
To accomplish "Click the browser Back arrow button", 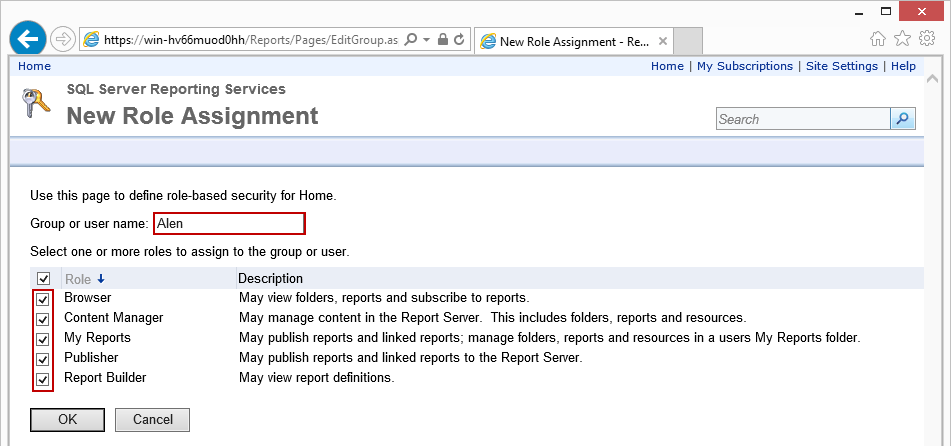I will pyautogui.click(x=27, y=39).
